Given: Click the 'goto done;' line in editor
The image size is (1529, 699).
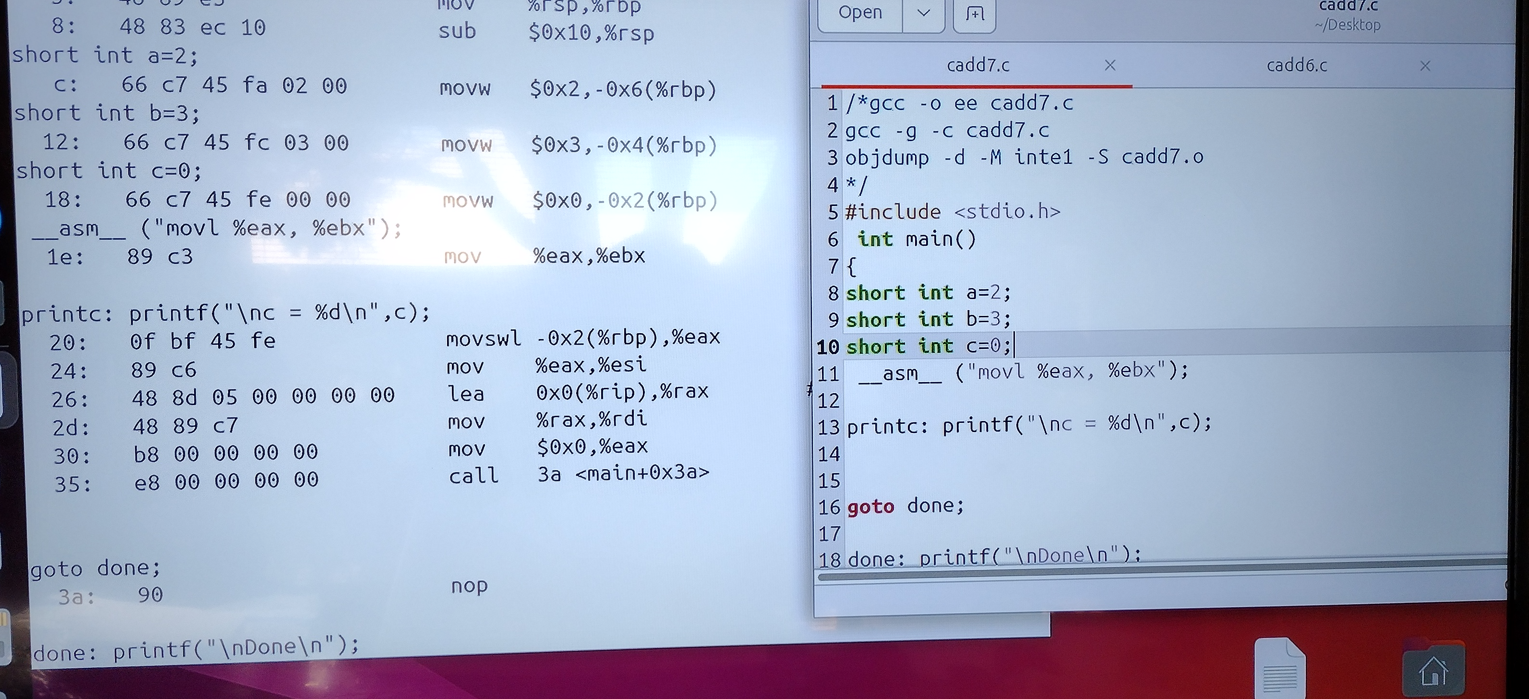Looking at the screenshot, I should point(905,506).
